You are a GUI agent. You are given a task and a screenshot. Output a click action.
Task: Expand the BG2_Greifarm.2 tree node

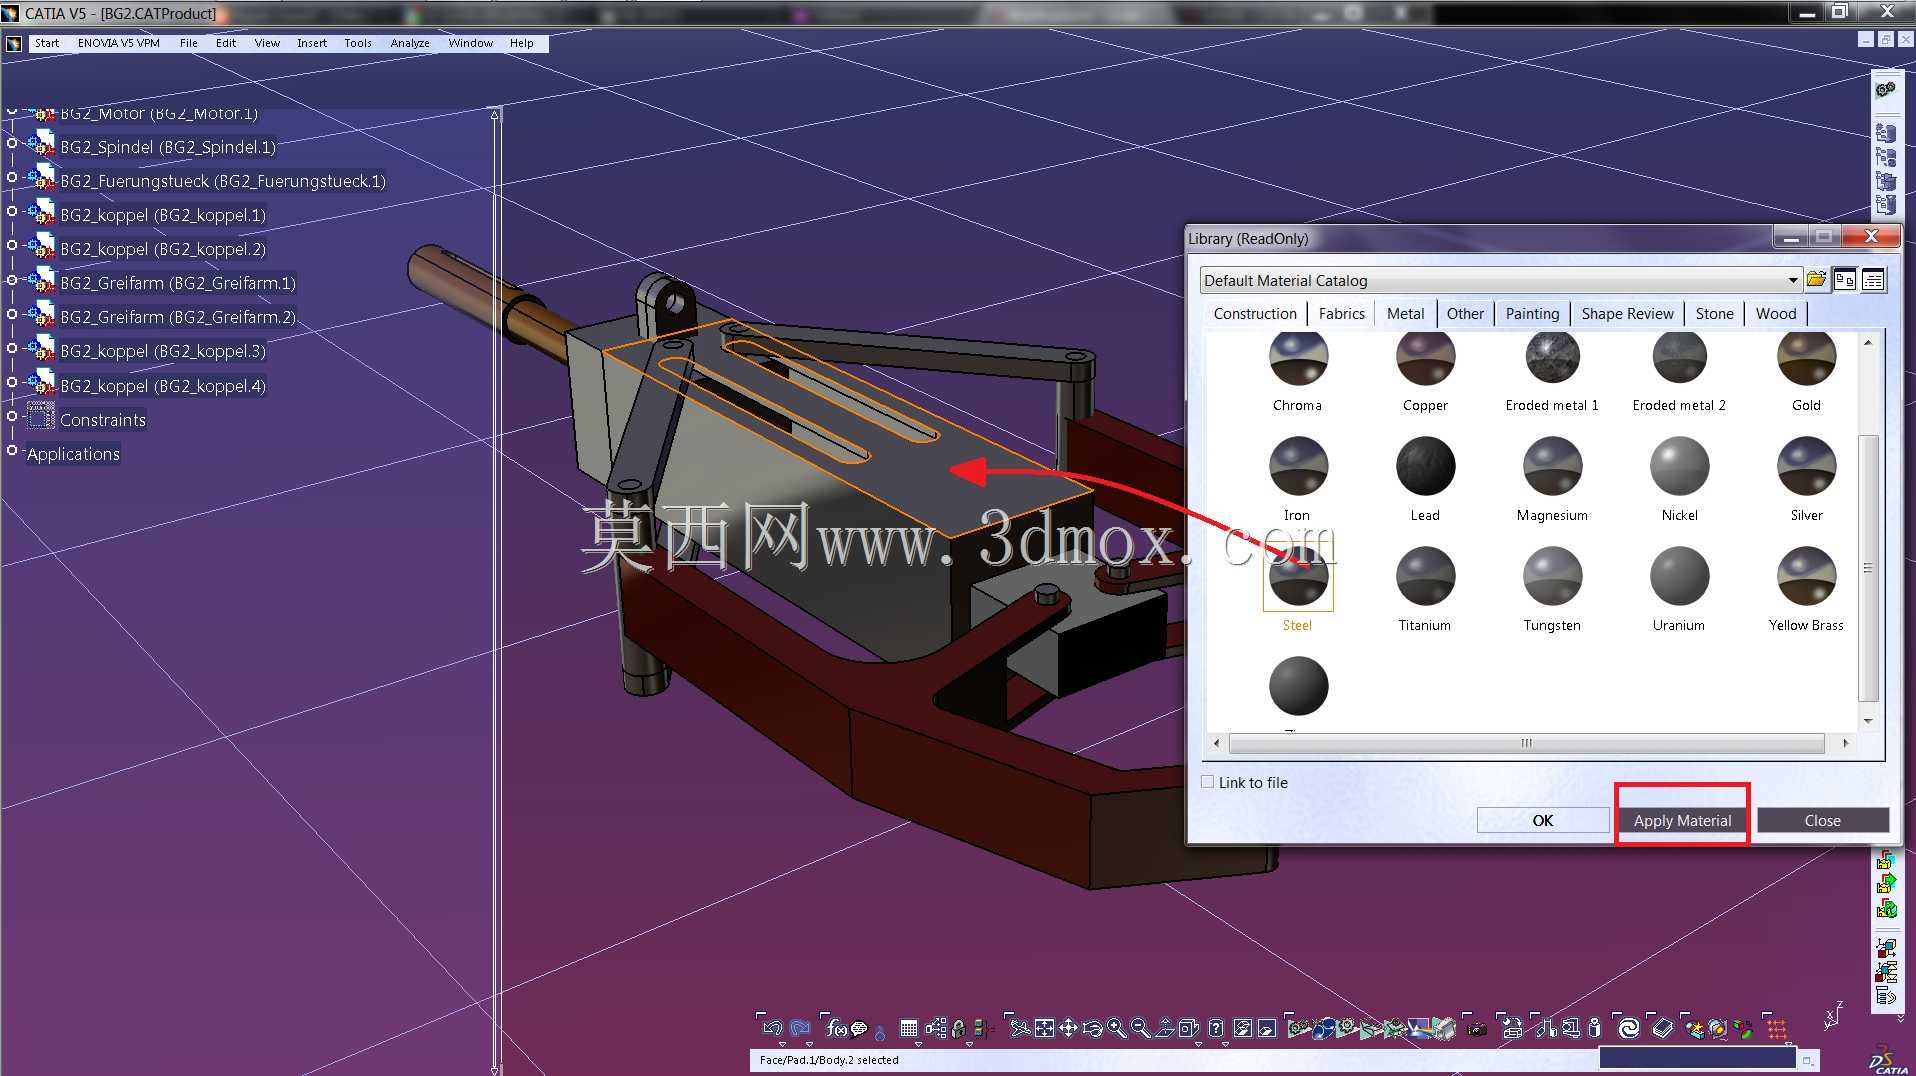pyautogui.click(x=12, y=314)
